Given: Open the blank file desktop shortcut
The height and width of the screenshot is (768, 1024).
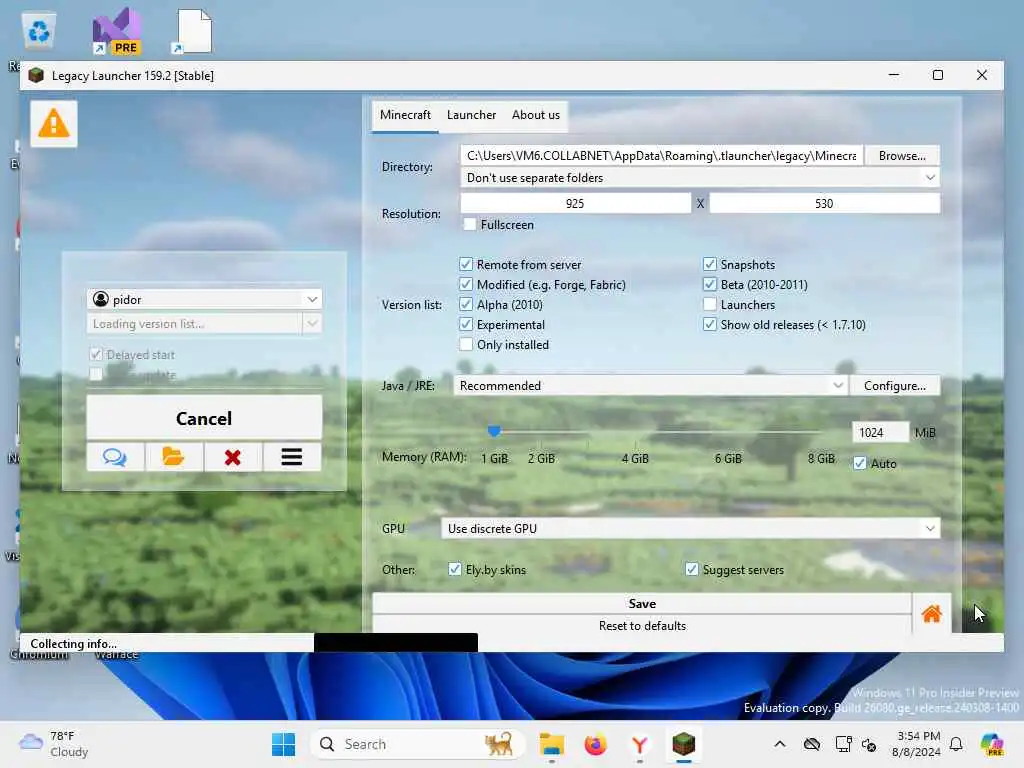Looking at the screenshot, I should point(193,31).
